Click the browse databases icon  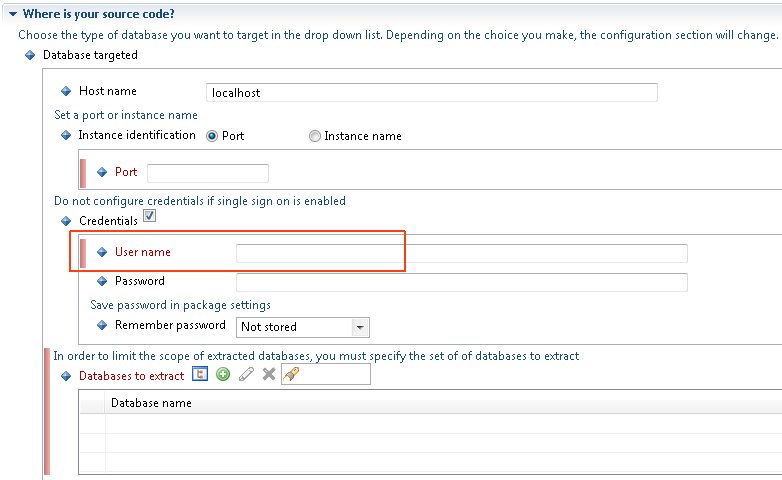199,374
